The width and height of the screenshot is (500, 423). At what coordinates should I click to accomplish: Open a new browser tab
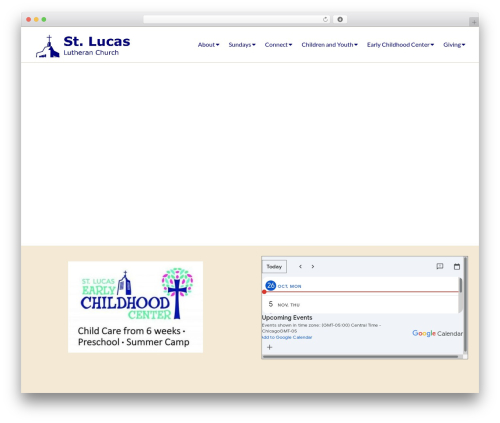coord(474,22)
